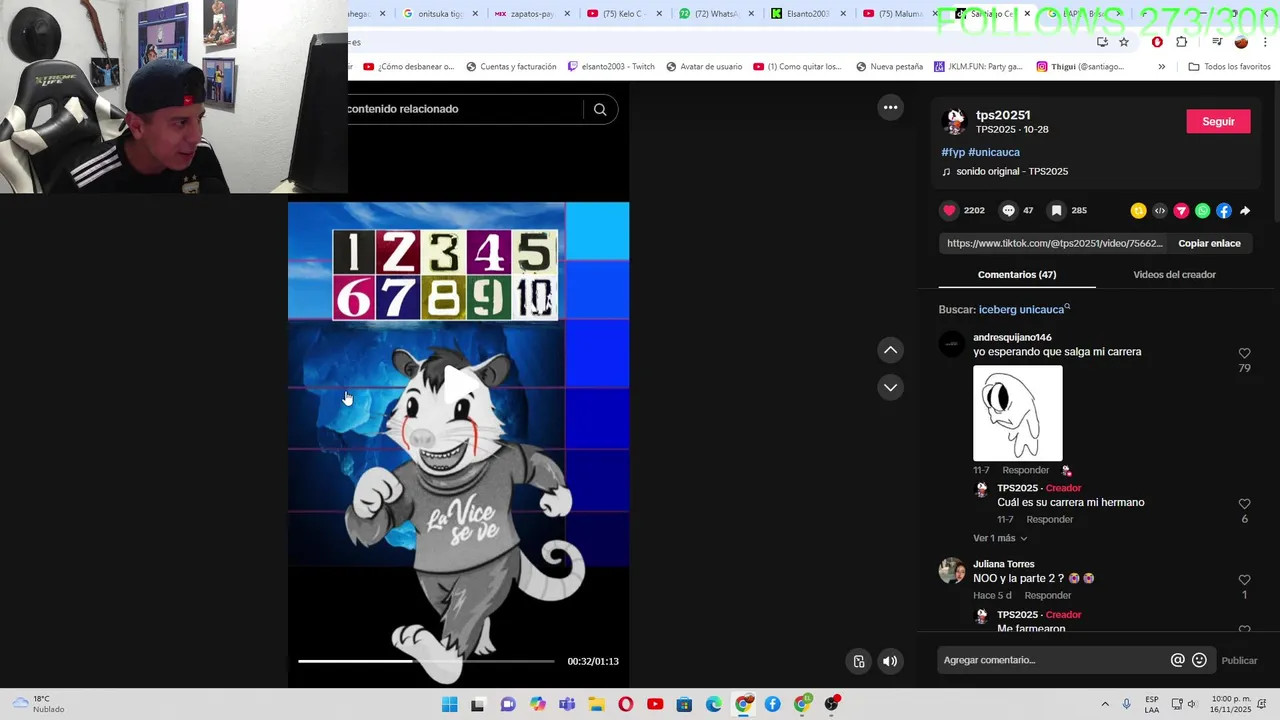Image resolution: width=1280 pixels, height=720 pixels.
Task: Open the Chrome profile avatar
Action: pos(1241,42)
